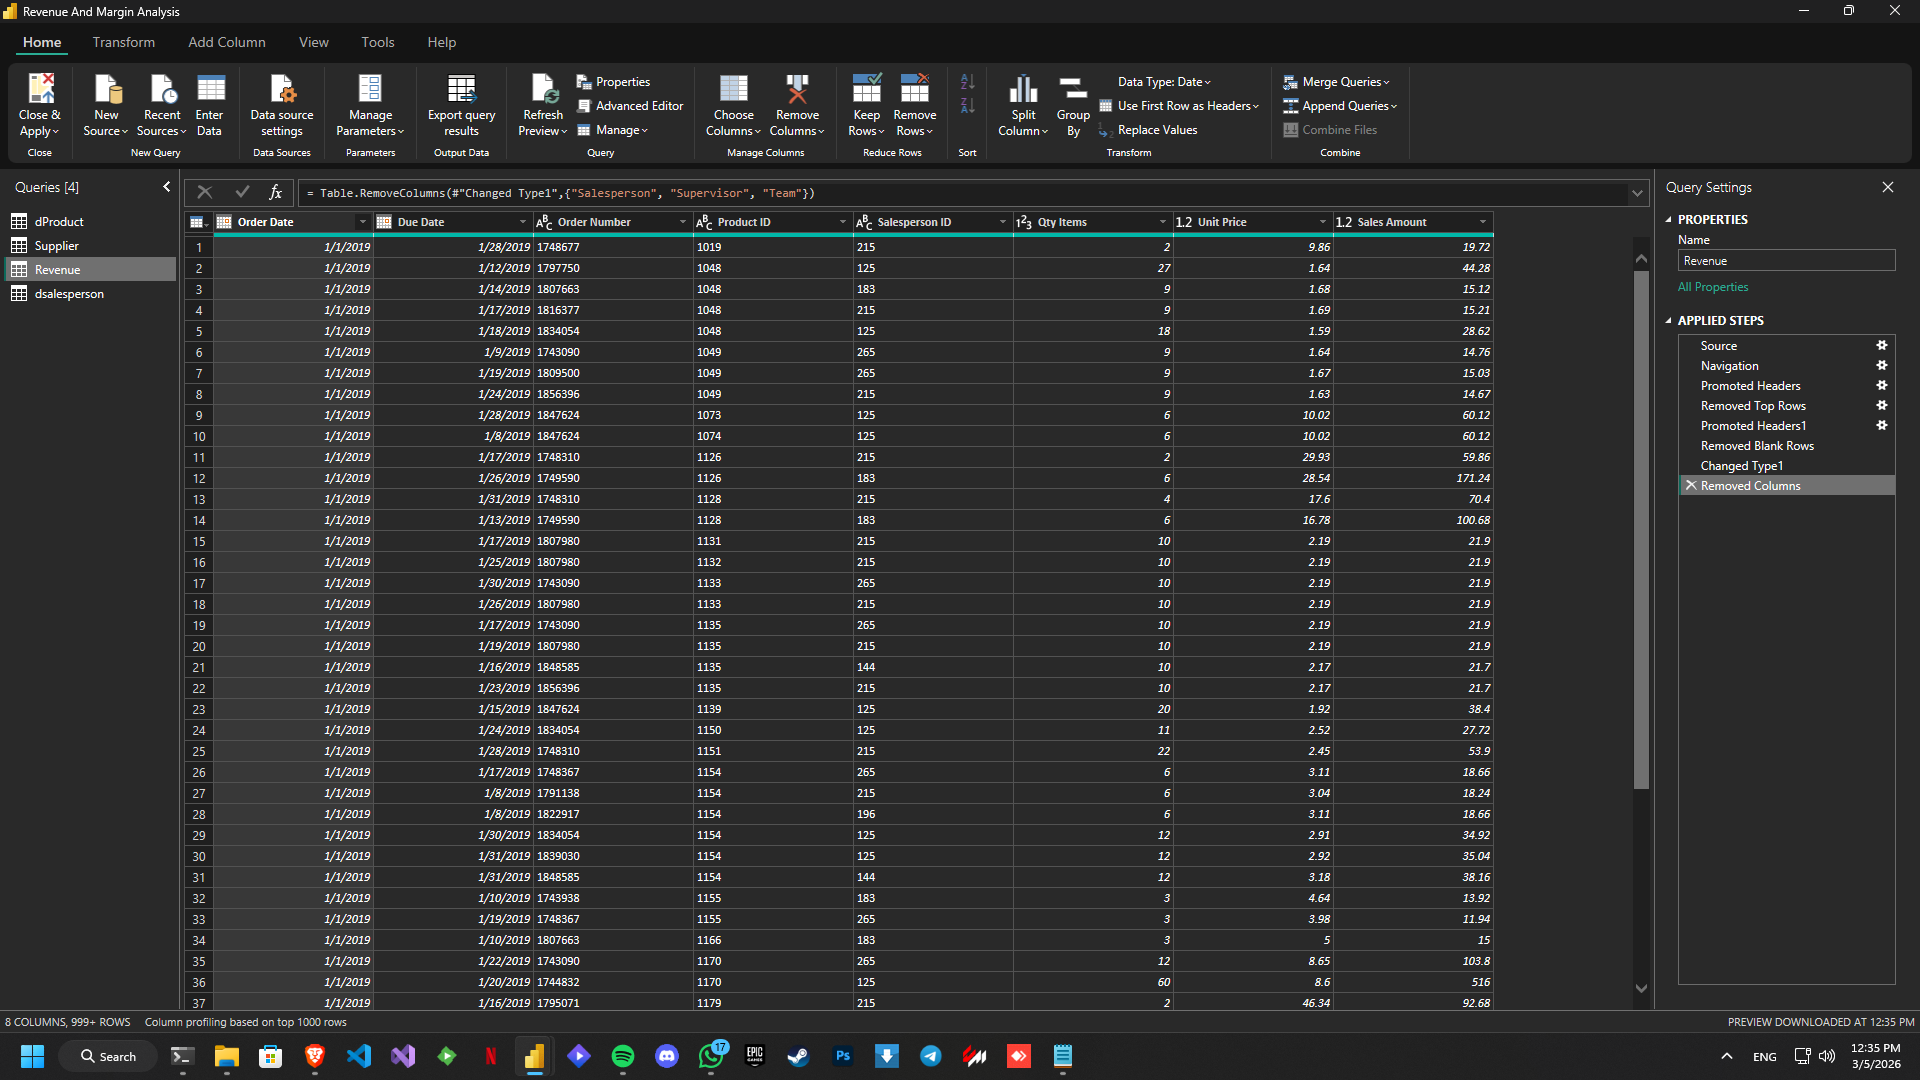Open the All Properties link

click(x=1713, y=287)
